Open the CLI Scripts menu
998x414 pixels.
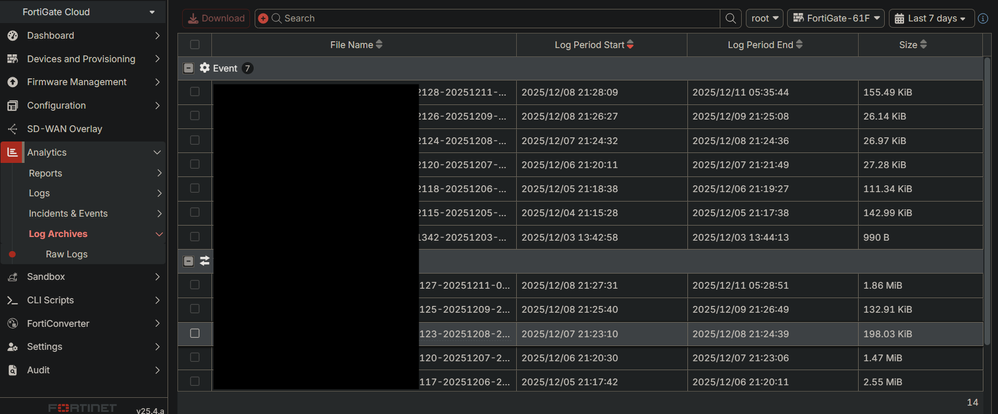83,300
